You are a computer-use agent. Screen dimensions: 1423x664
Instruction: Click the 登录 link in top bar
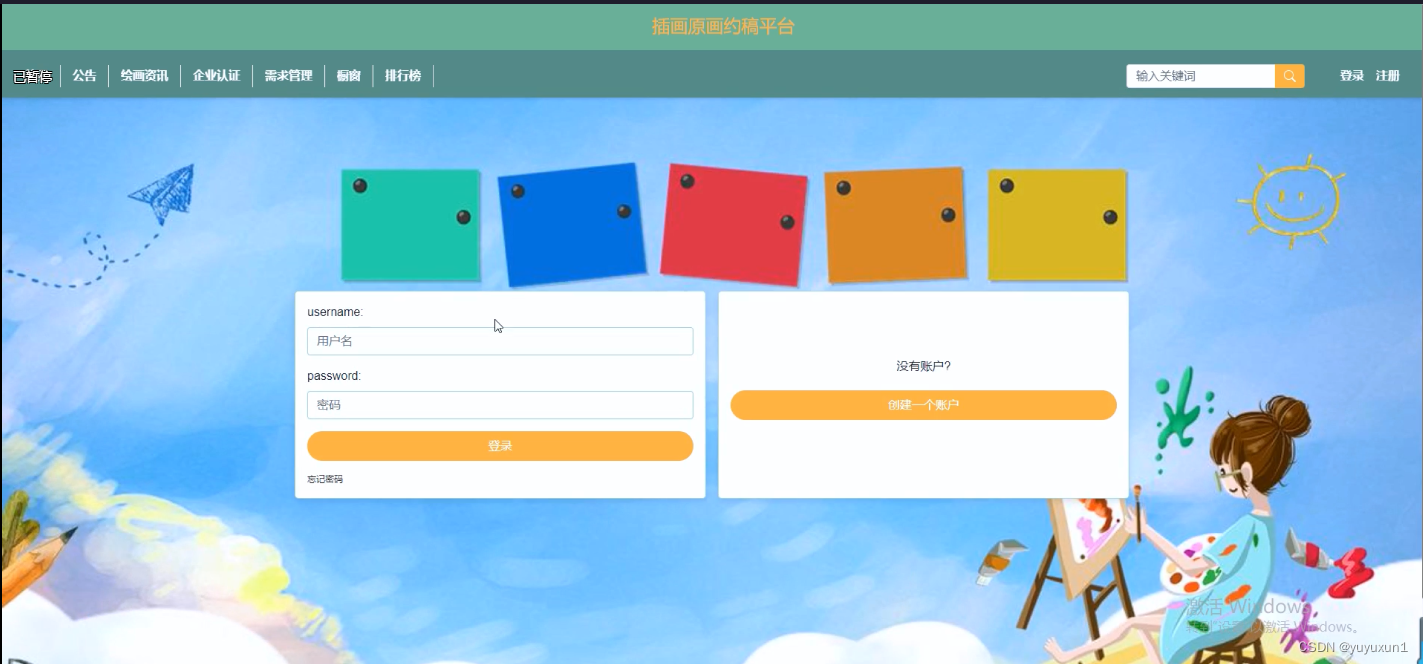coord(1352,76)
